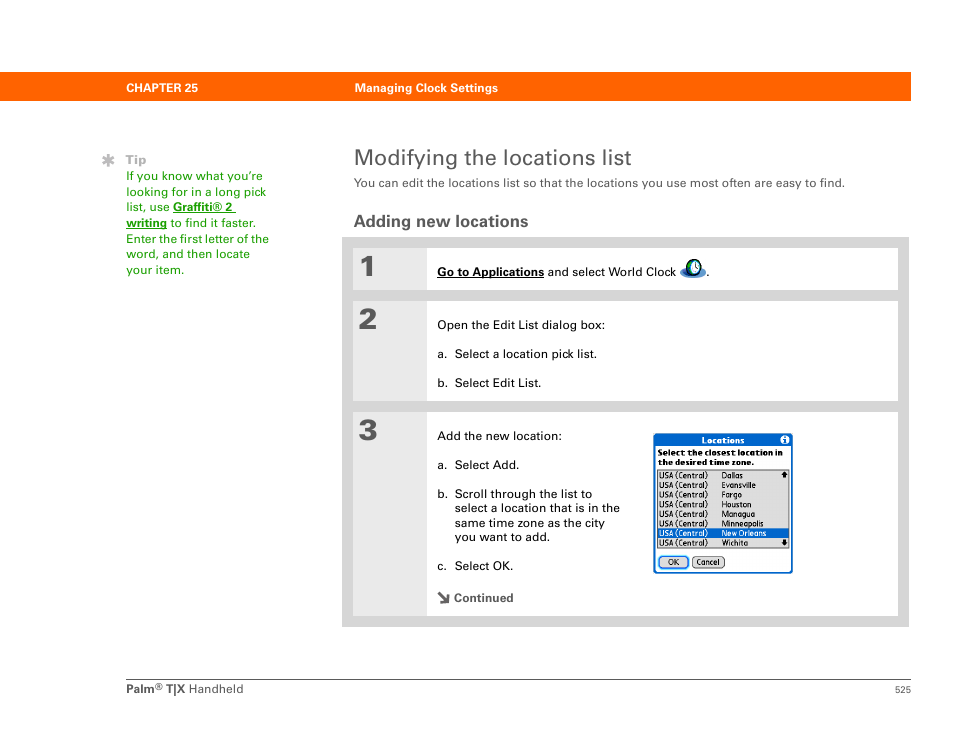
Task: Click page number 525
Action: 902,689
